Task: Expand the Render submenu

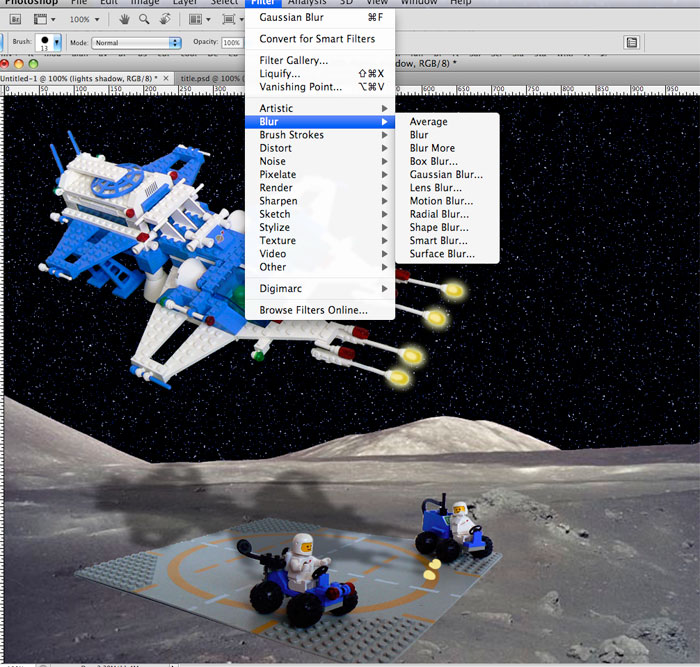Action: [x=320, y=188]
